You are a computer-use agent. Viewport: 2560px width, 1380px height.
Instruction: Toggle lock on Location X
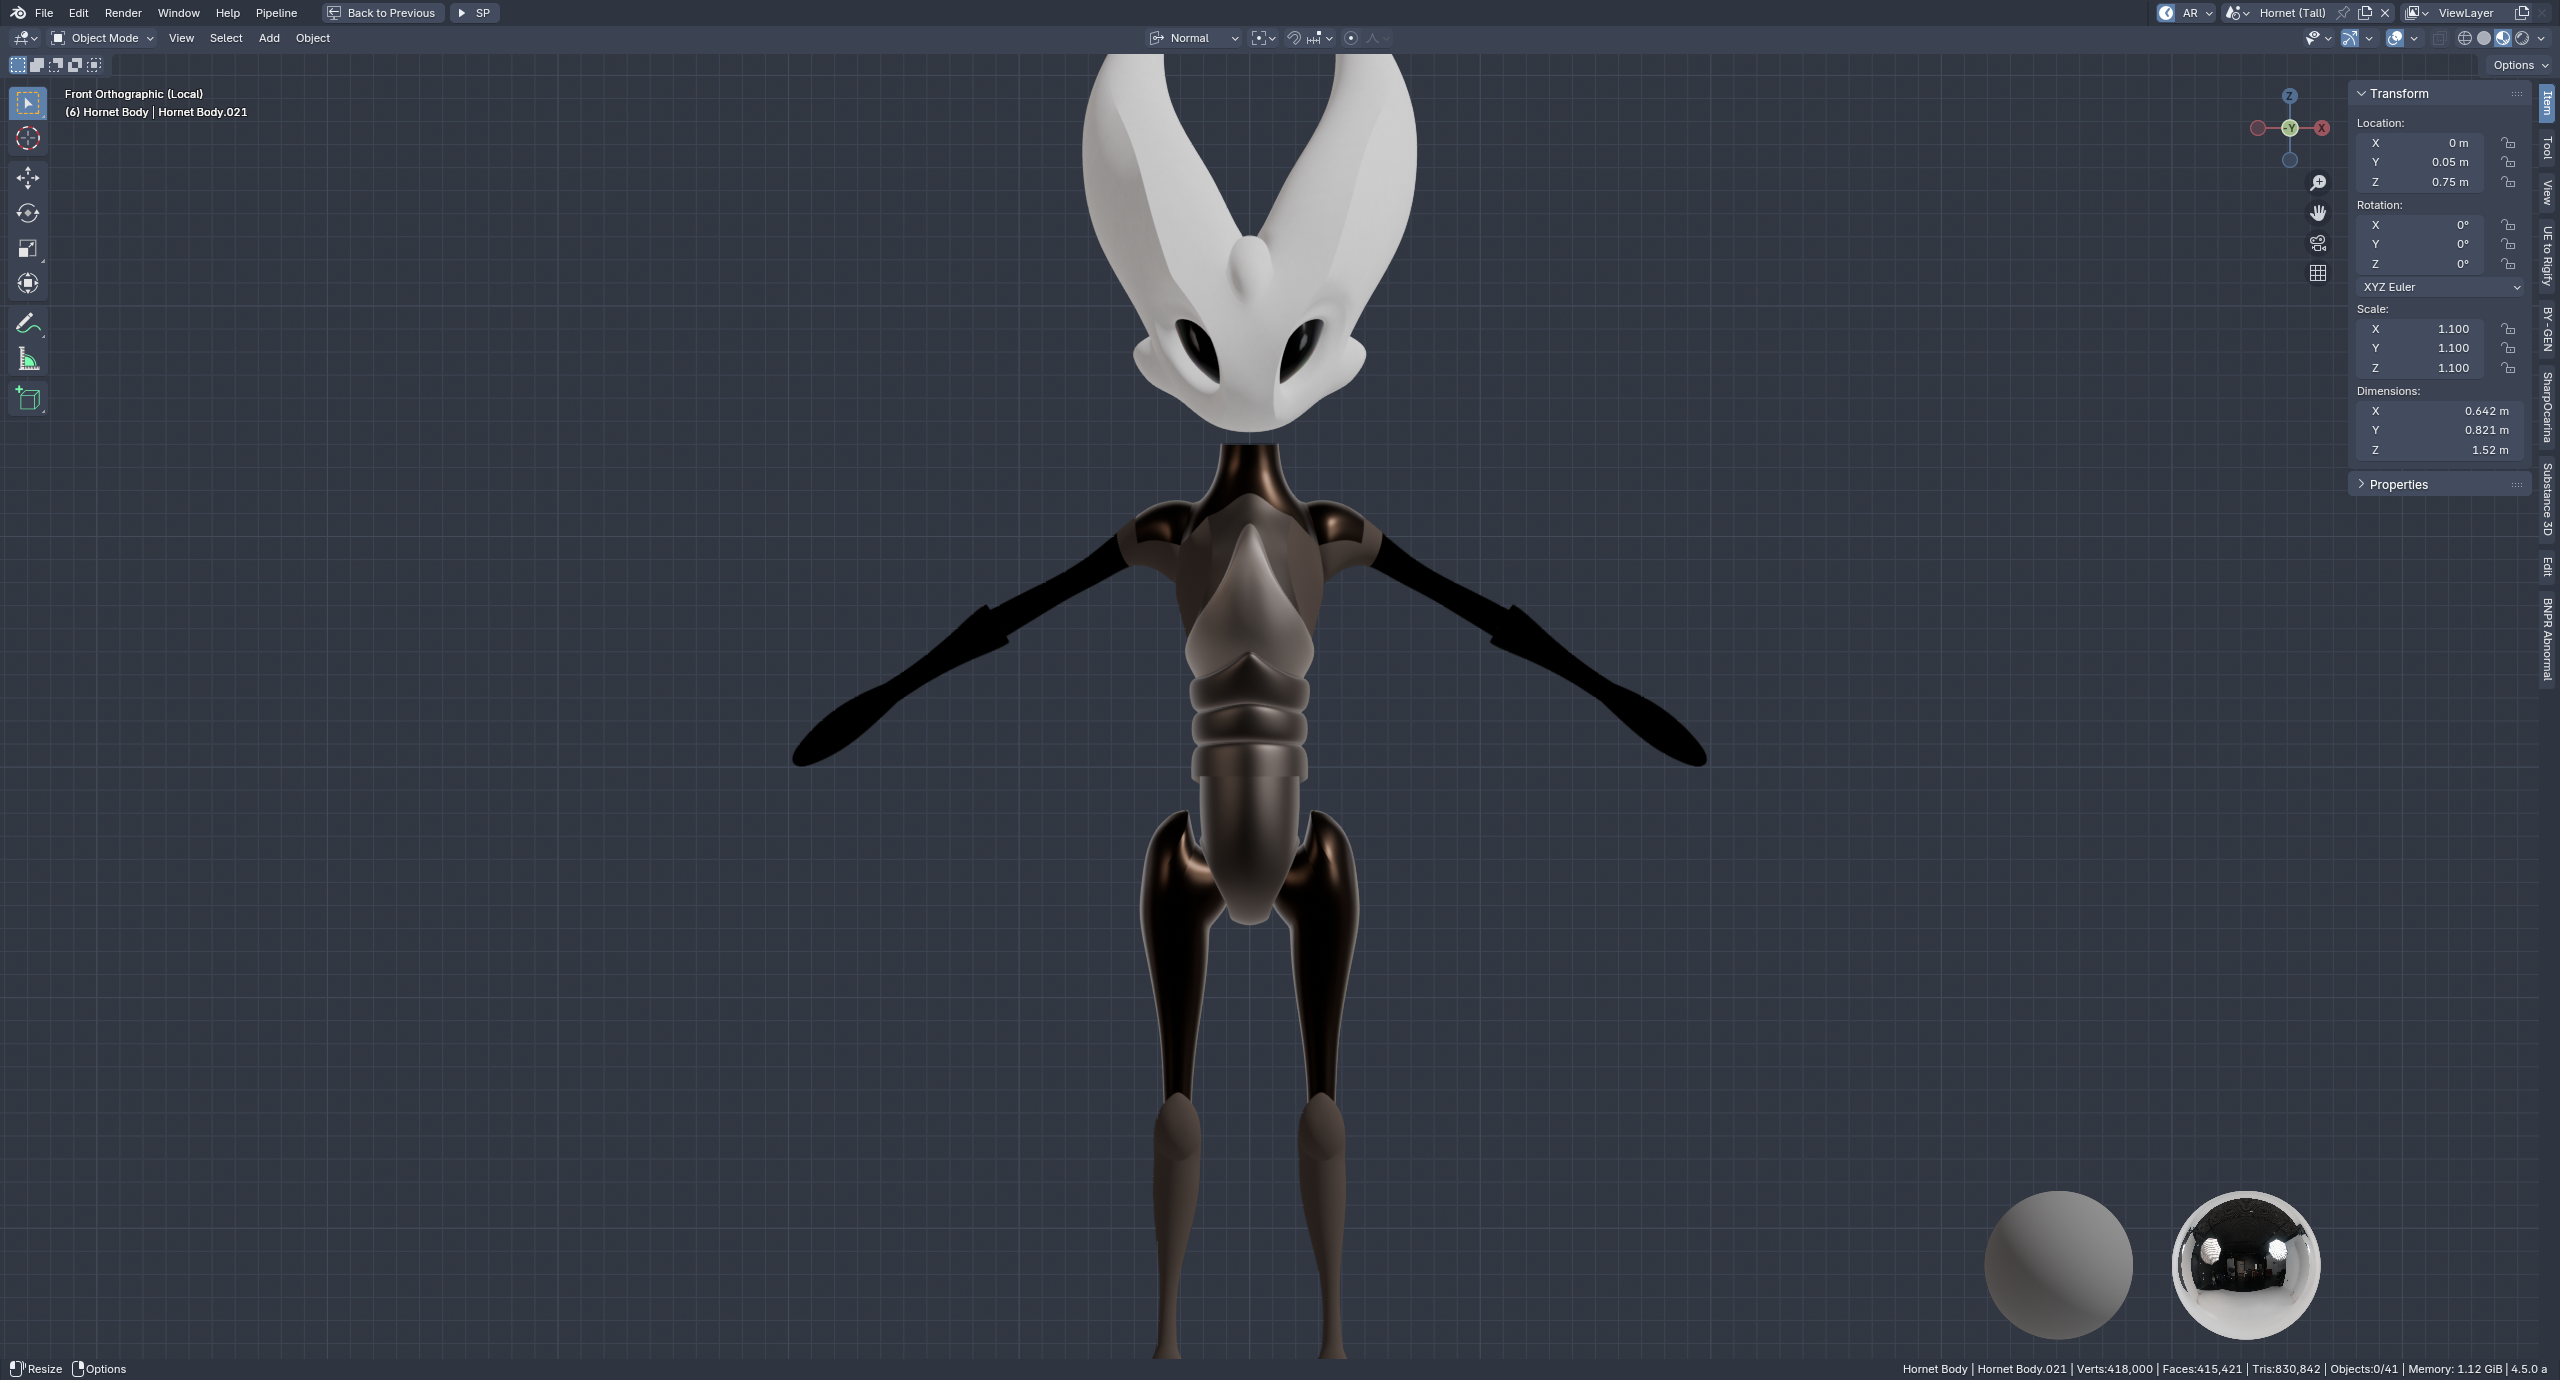click(x=2508, y=143)
